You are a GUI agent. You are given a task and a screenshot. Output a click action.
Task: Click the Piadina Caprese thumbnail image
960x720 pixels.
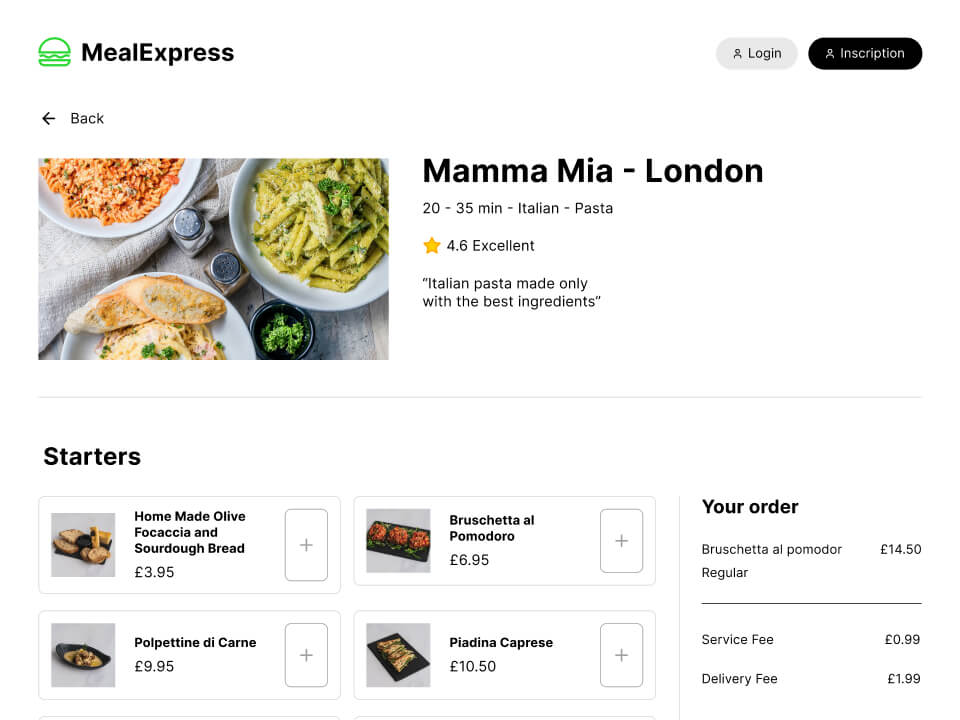[398, 655]
